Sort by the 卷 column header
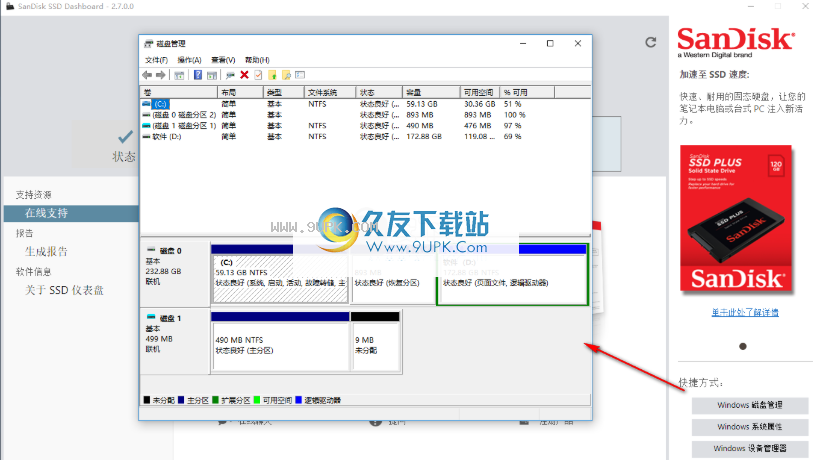Image resolution: width=813 pixels, height=460 pixels. coord(178,92)
